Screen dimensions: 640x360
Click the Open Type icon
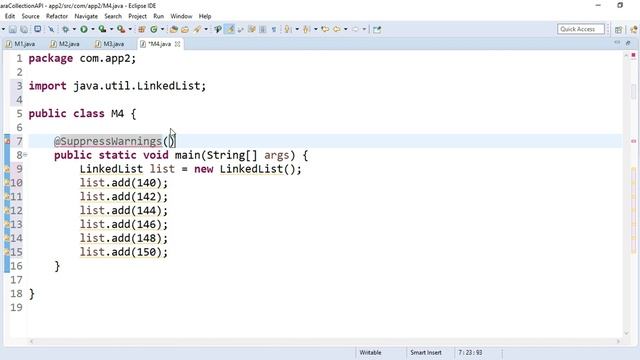point(173,29)
